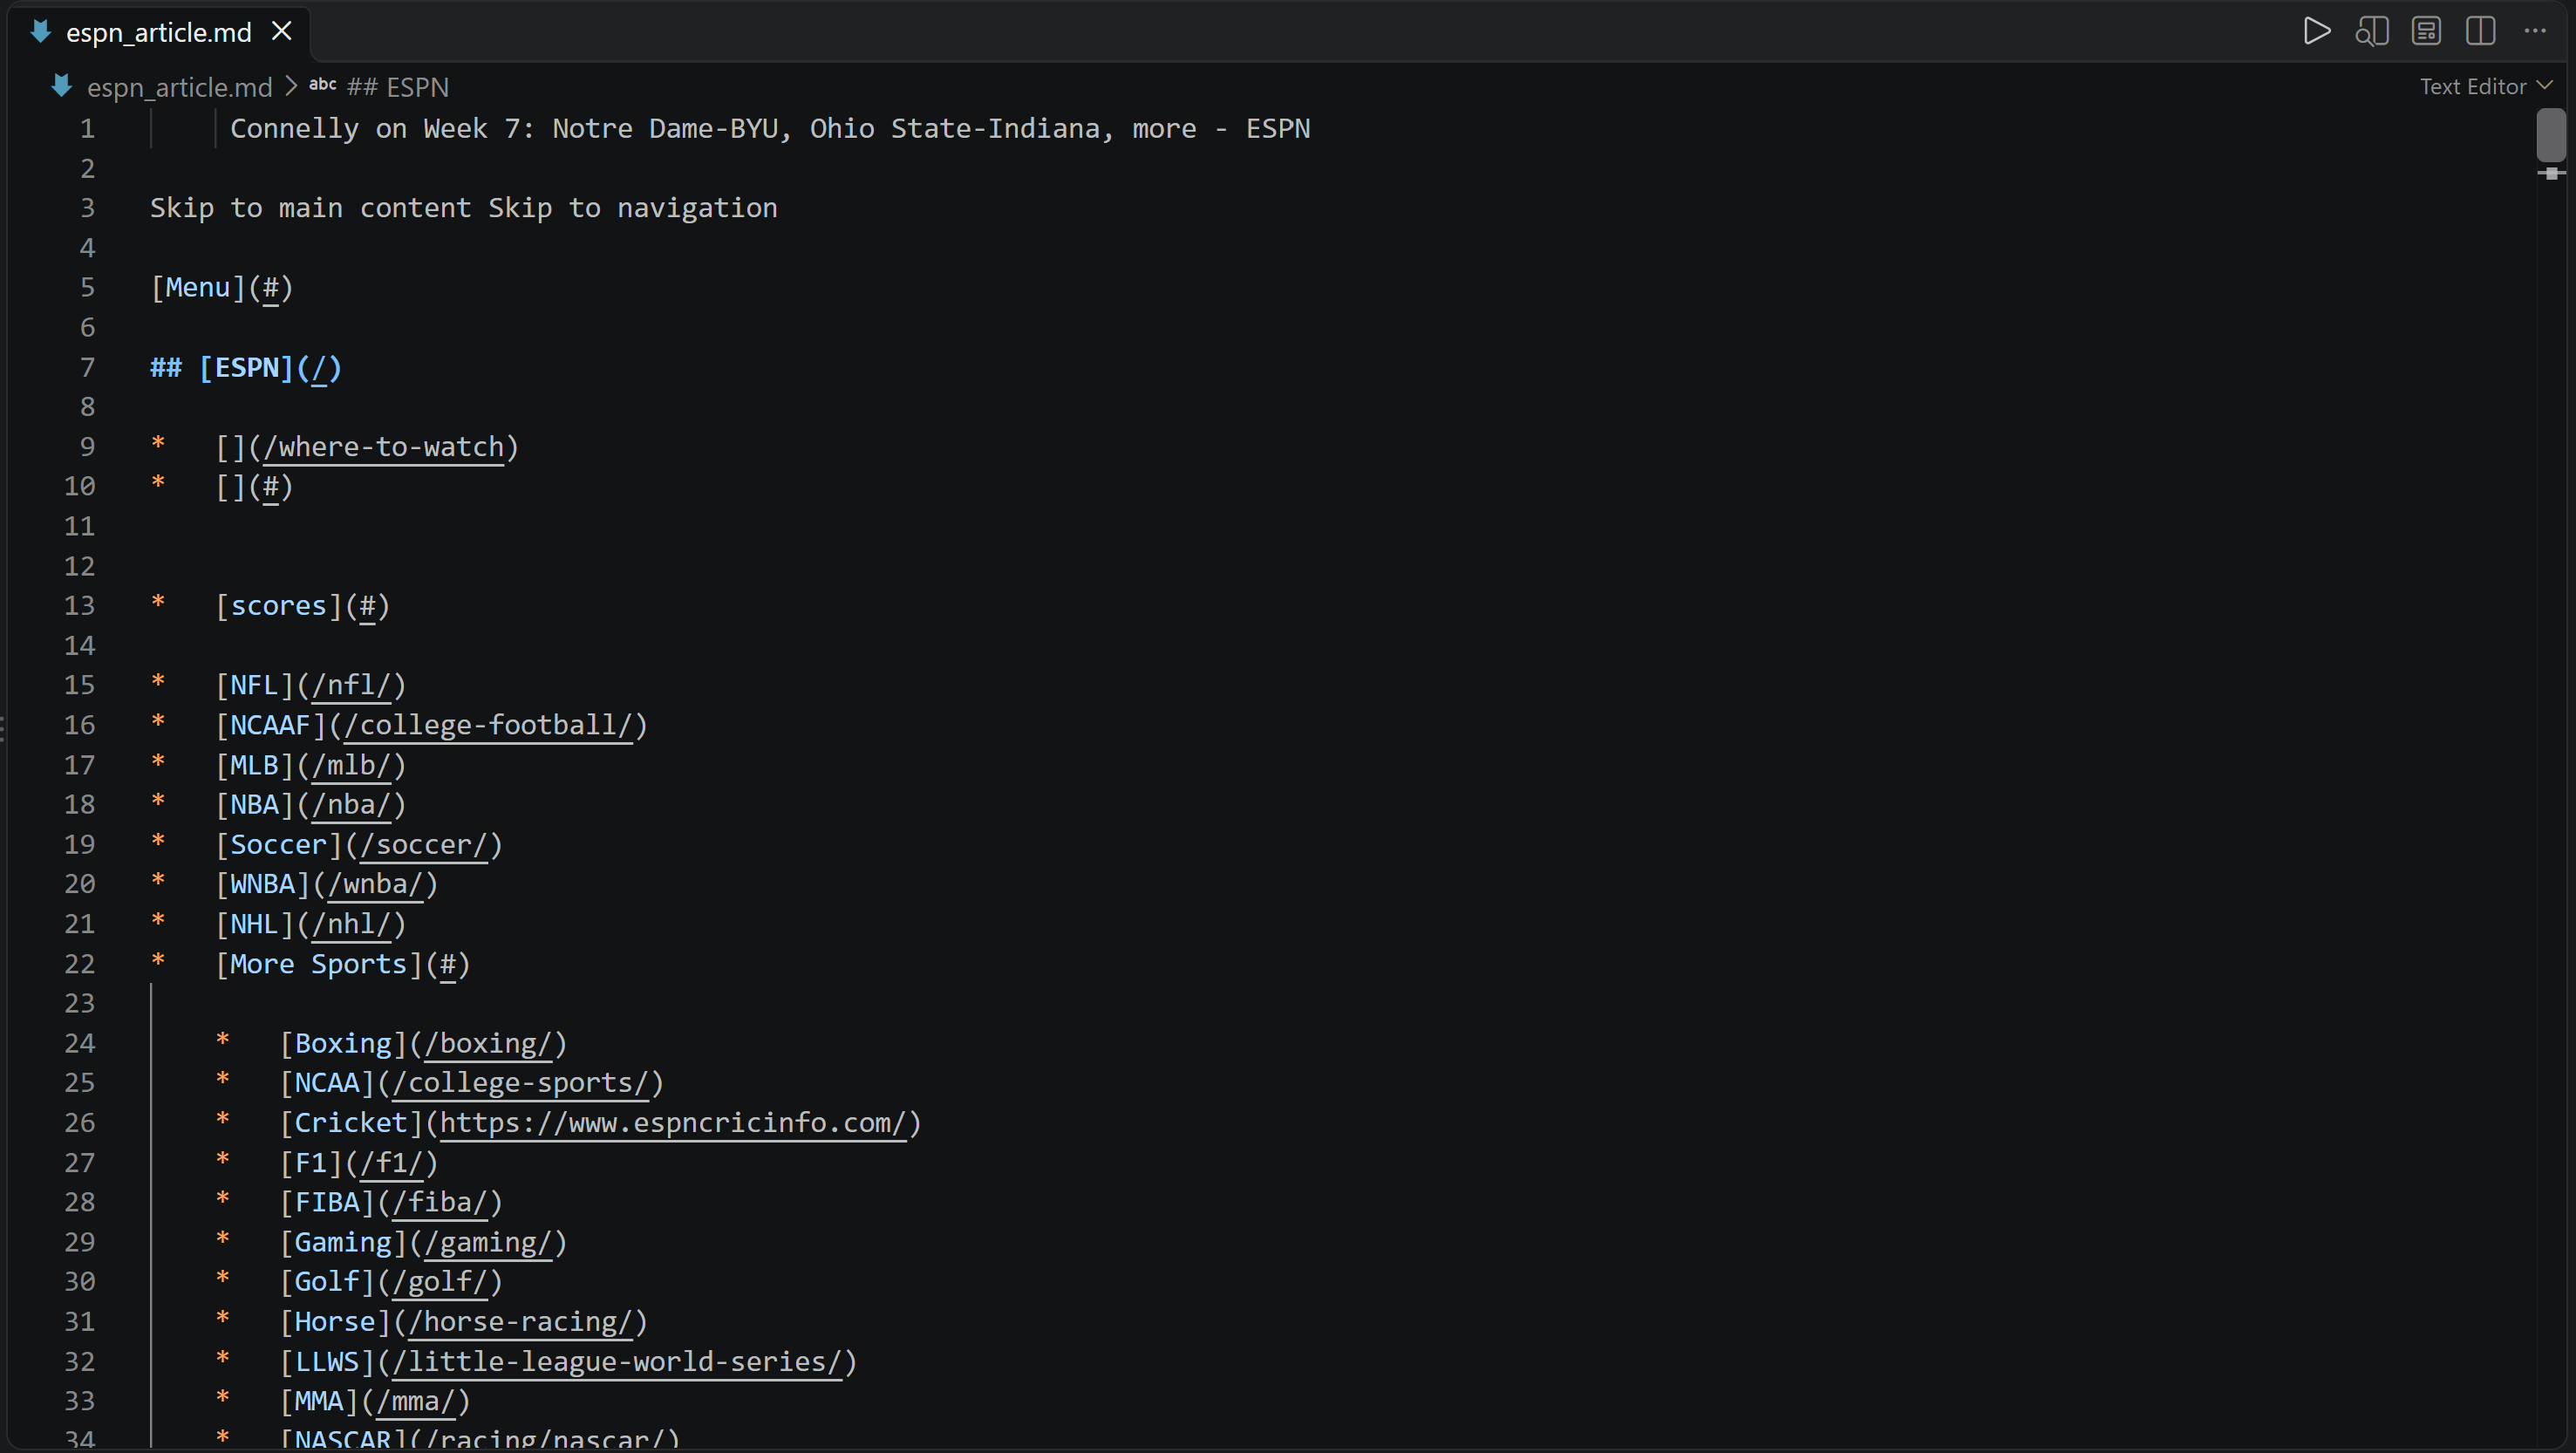2576x1453 pixels.
Task: Click the 'Connelly on Week 7' title line
Action: [770, 129]
